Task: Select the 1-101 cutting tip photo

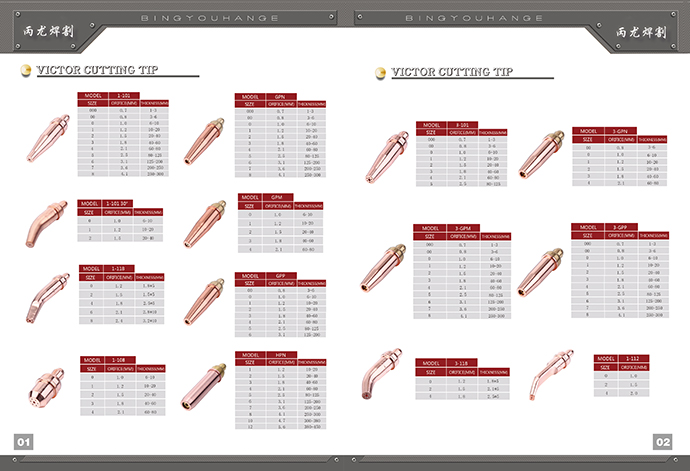Action: coord(48,138)
